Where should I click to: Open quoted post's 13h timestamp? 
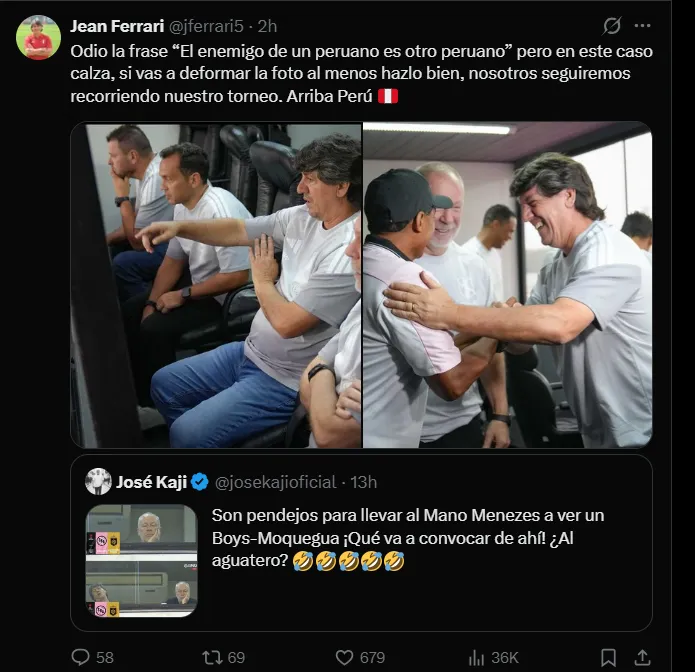(363, 482)
